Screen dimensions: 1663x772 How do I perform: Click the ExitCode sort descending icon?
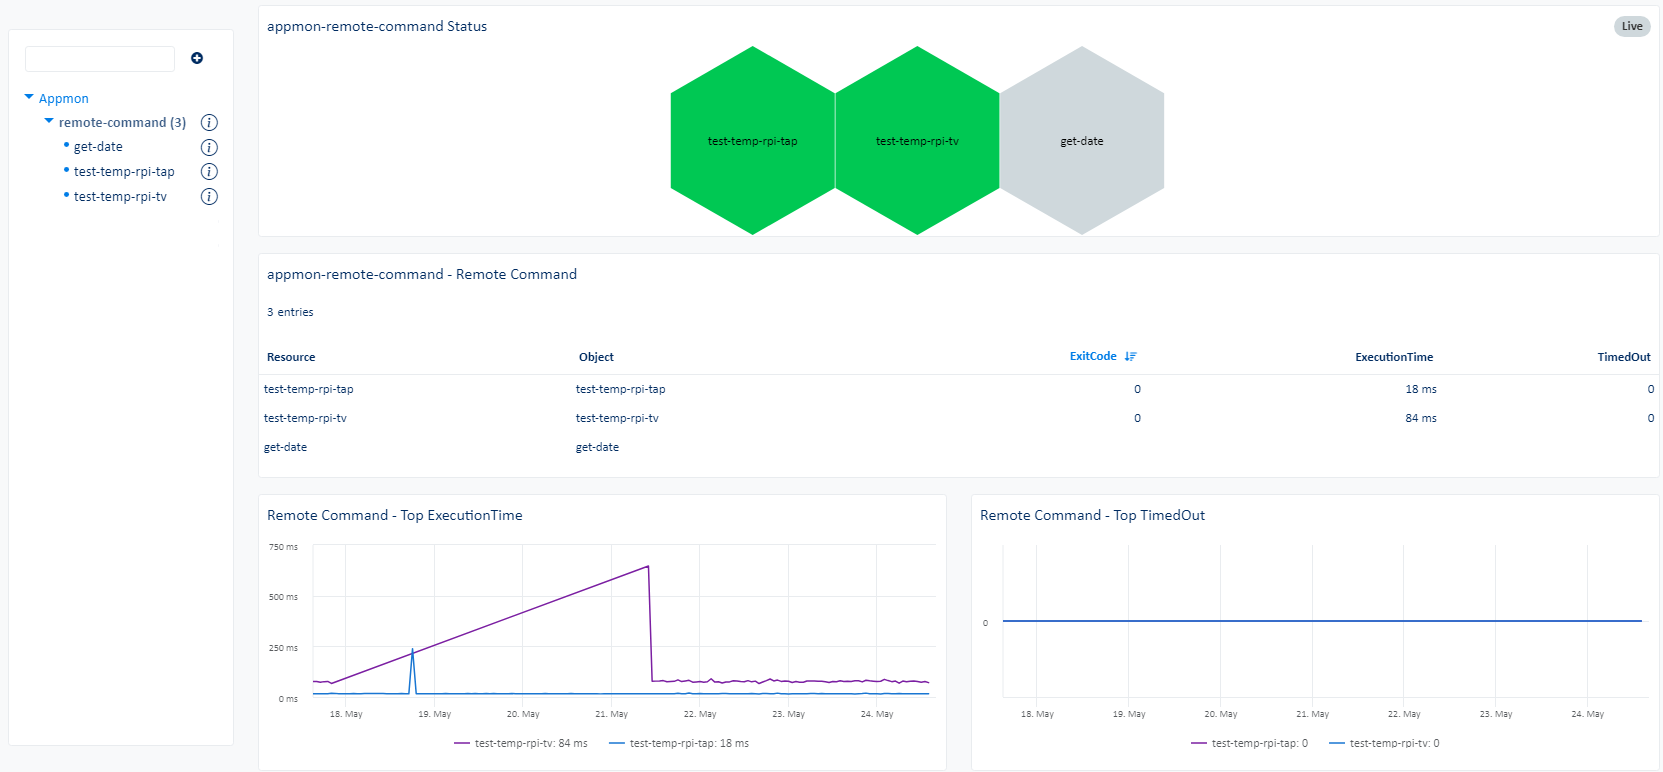coord(1130,357)
